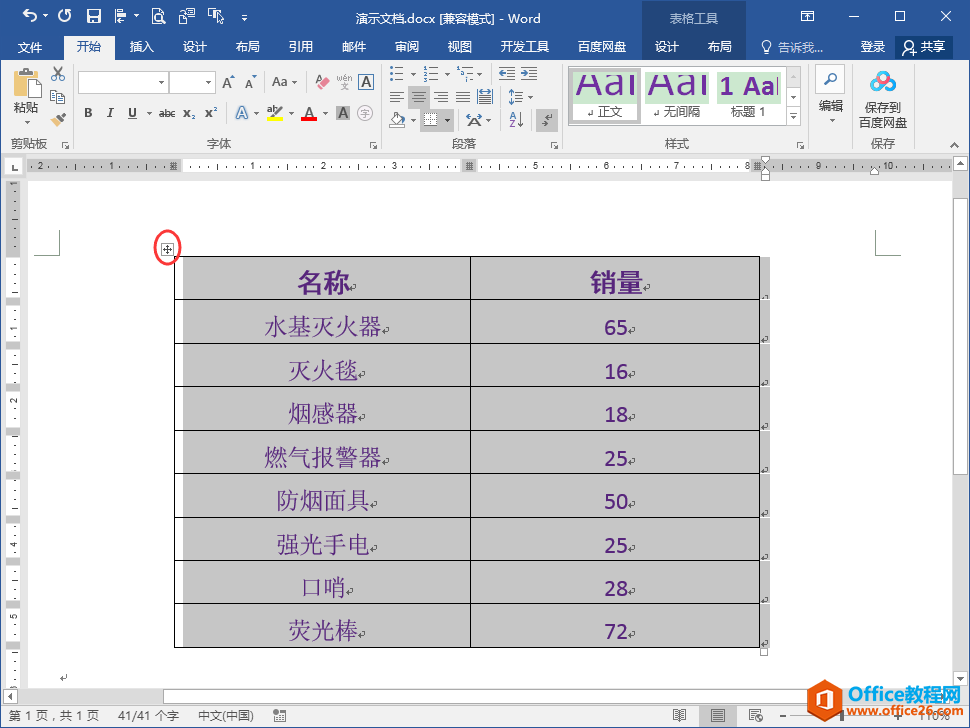This screenshot has width=970, height=728.
Task: Decrease the paragraph indent
Action: pos(507,74)
